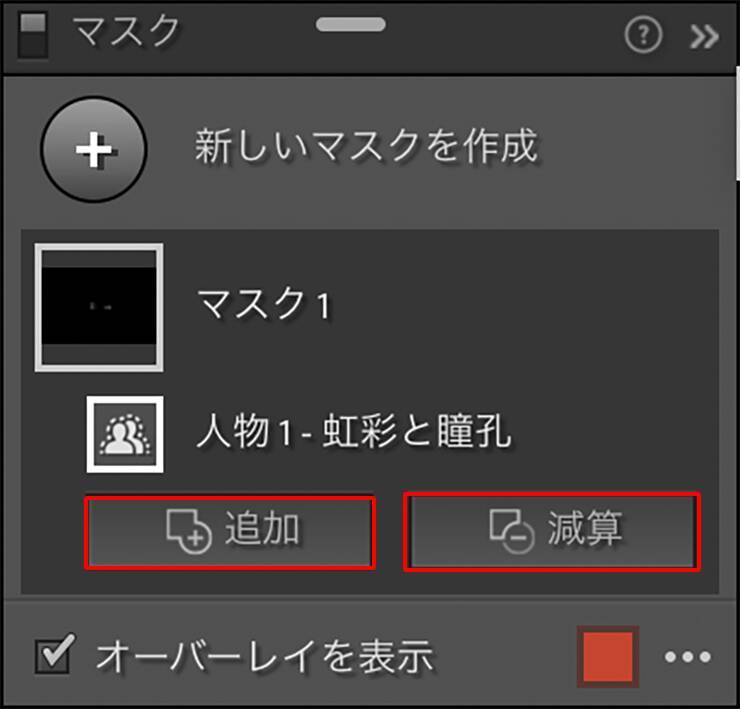Click the 追加 add button
The width and height of the screenshot is (740, 709).
(230, 532)
